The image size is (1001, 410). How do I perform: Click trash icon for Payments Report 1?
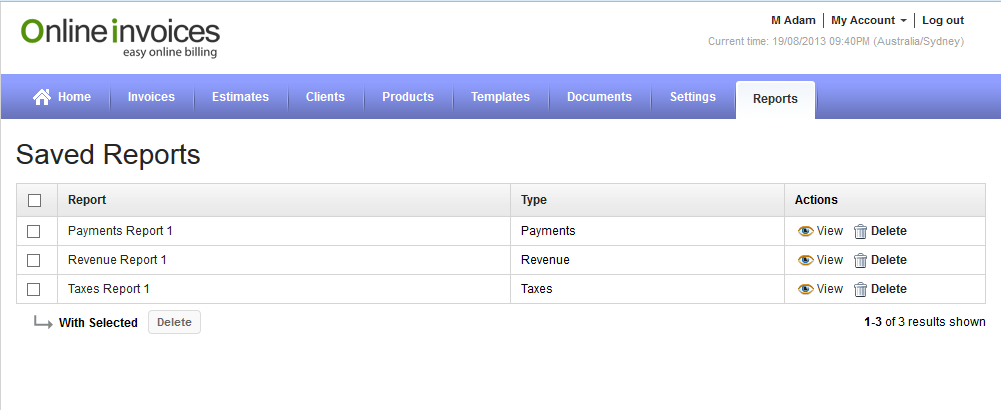[860, 231]
